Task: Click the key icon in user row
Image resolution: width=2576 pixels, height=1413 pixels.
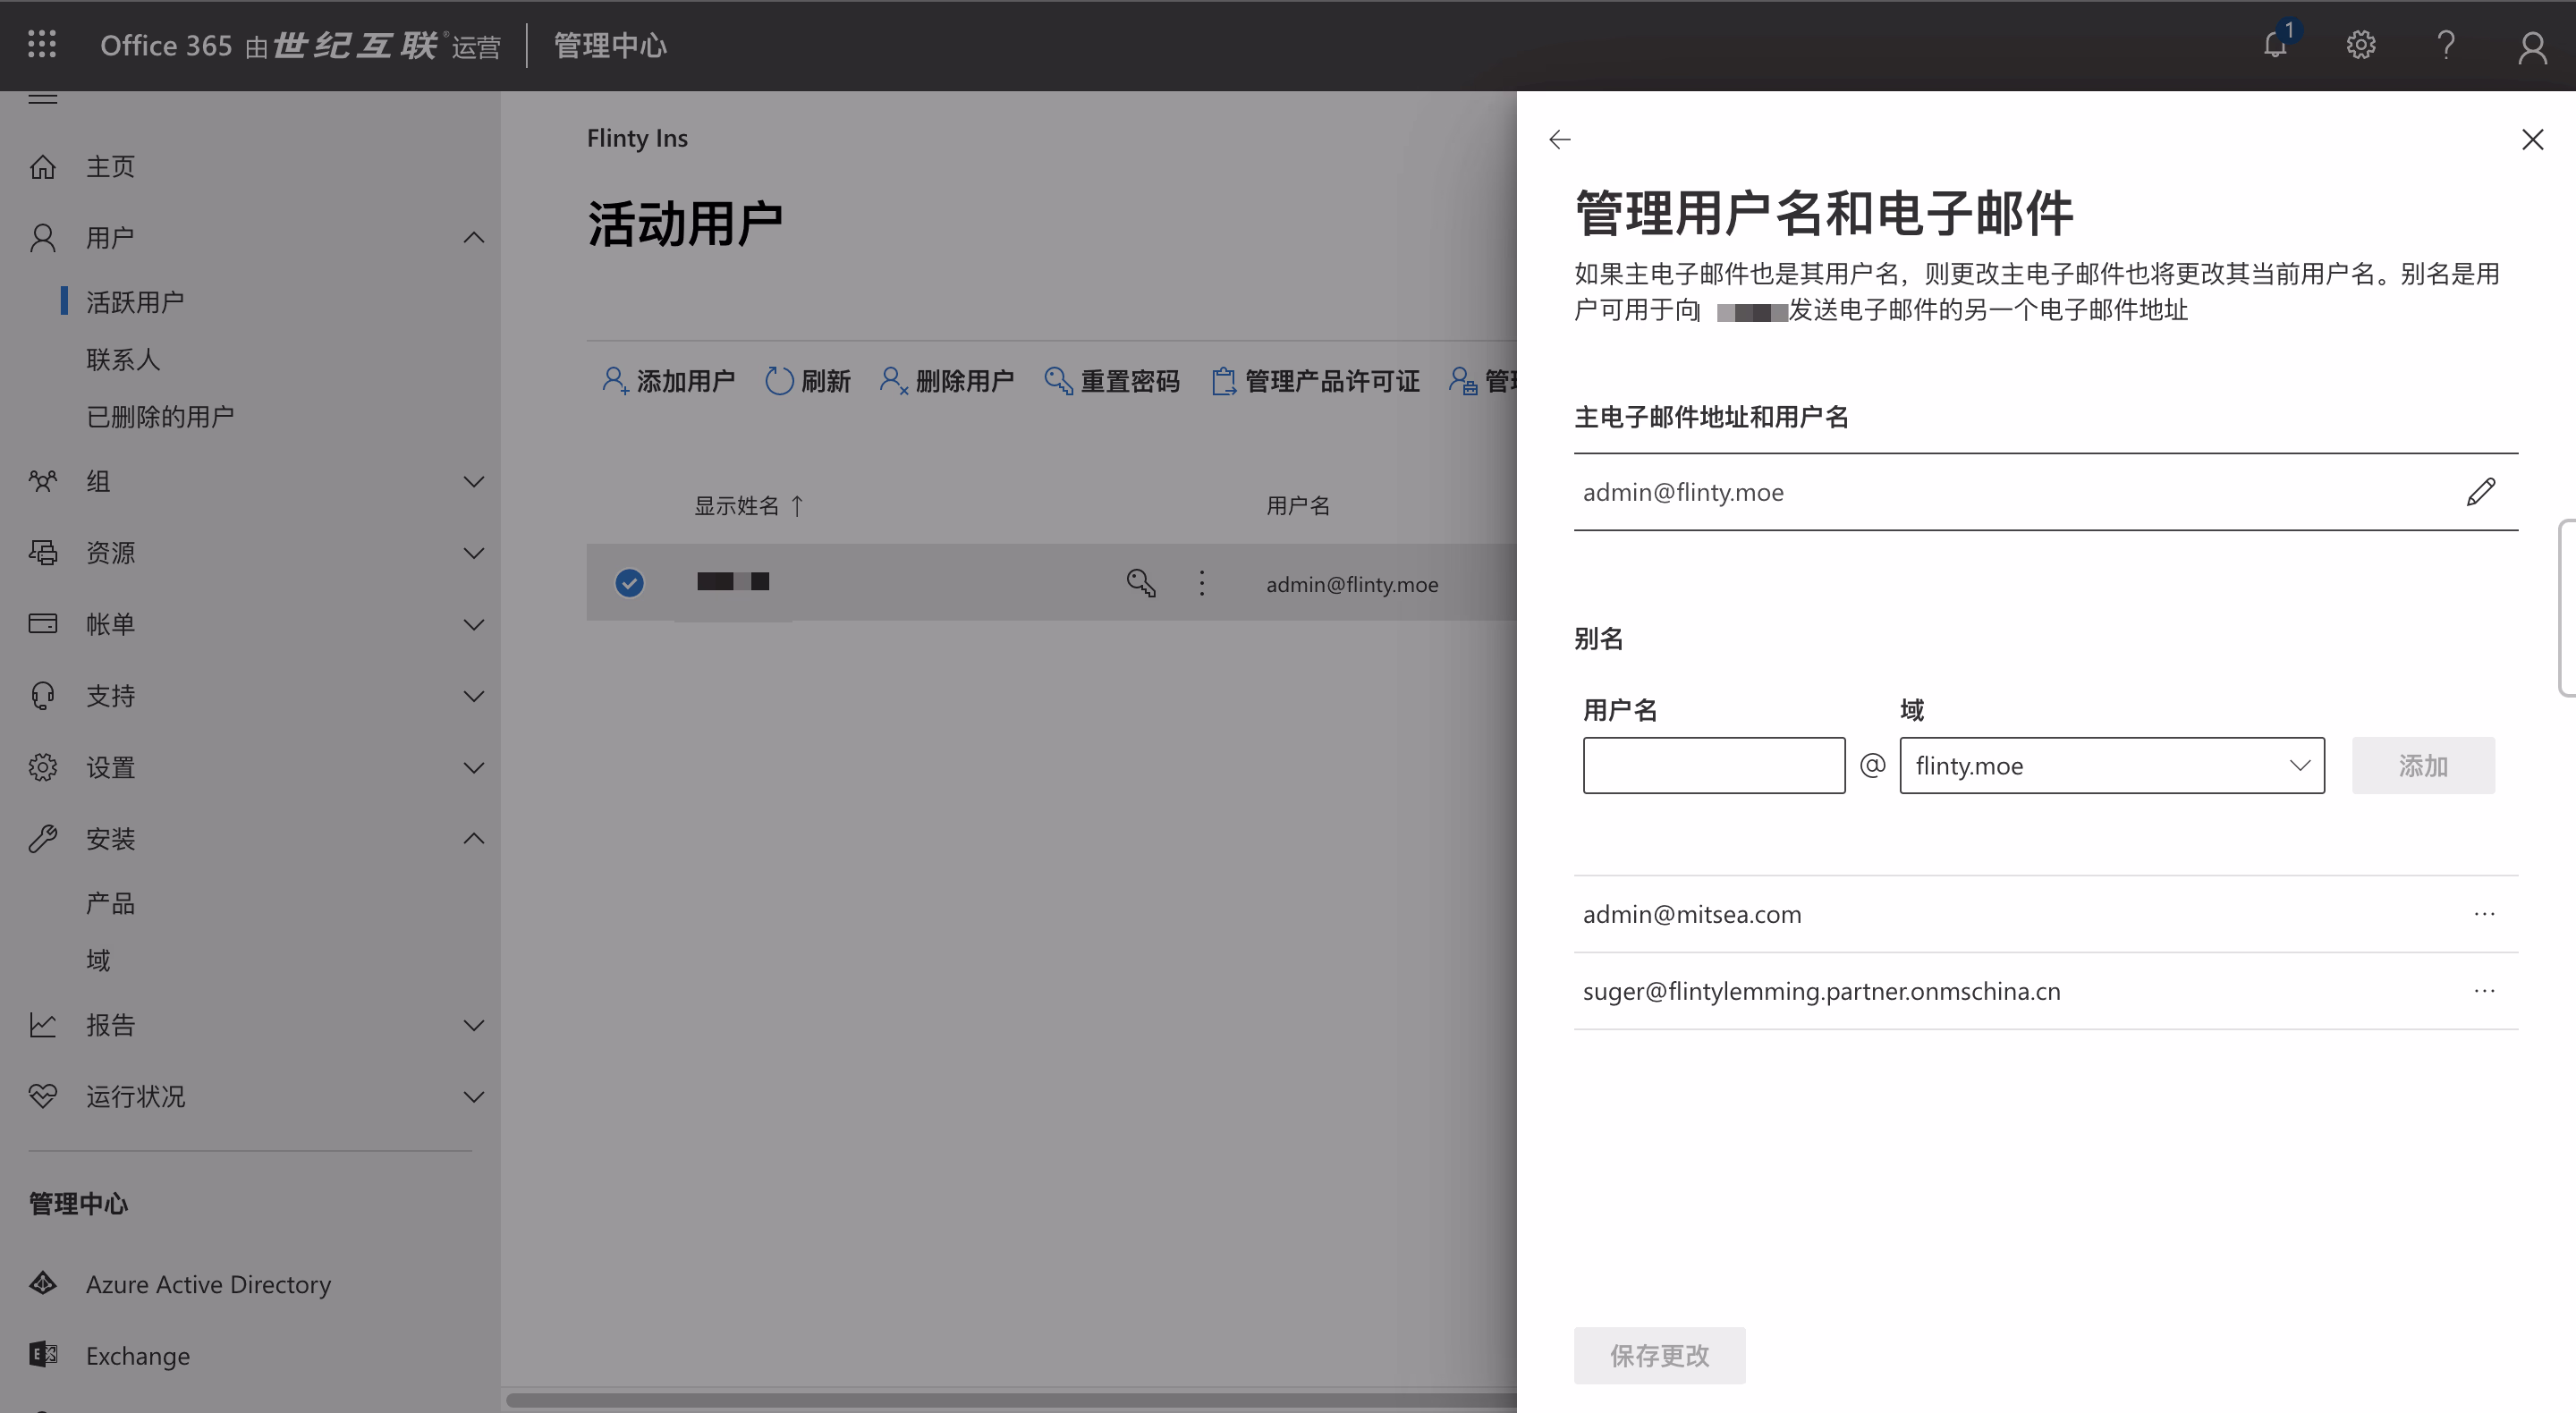Action: (x=1141, y=583)
